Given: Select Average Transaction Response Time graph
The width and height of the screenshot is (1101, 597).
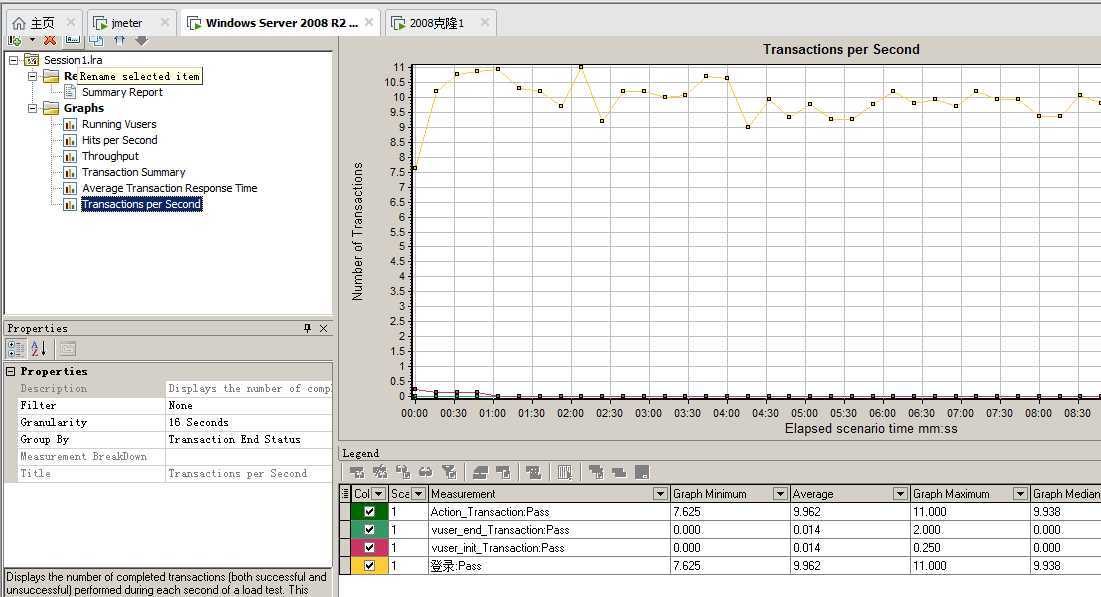Looking at the screenshot, I should tap(169, 189).
